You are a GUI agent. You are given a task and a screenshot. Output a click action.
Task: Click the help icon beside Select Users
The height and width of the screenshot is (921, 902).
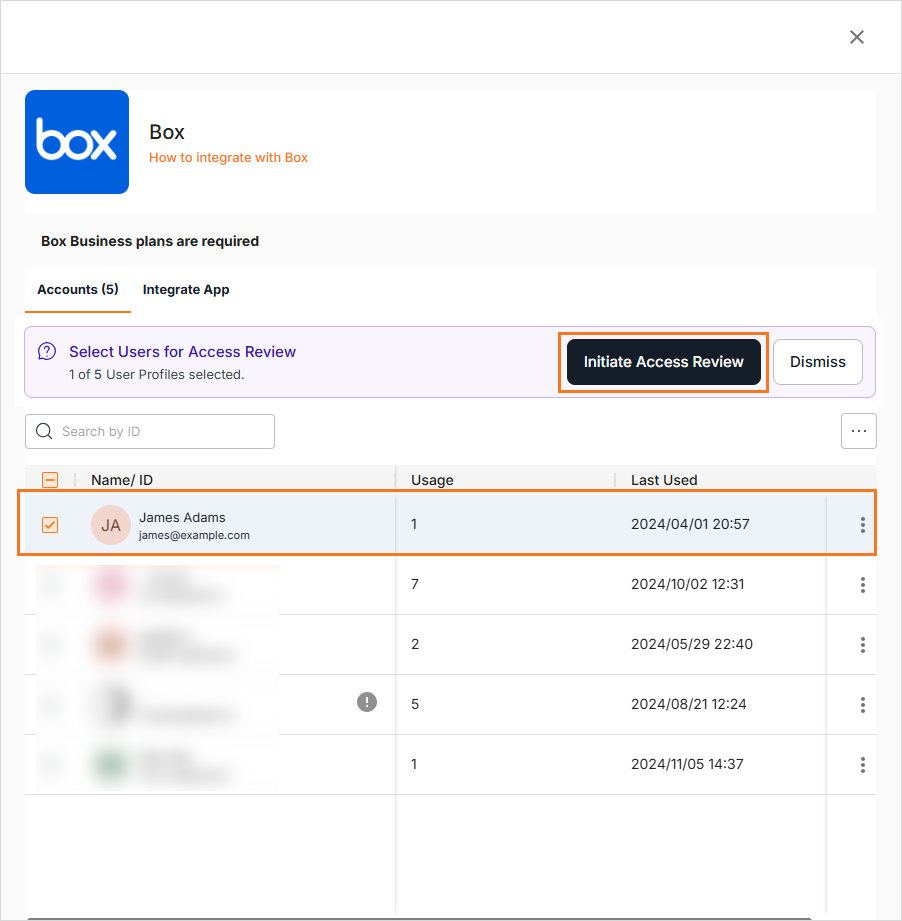click(47, 351)
